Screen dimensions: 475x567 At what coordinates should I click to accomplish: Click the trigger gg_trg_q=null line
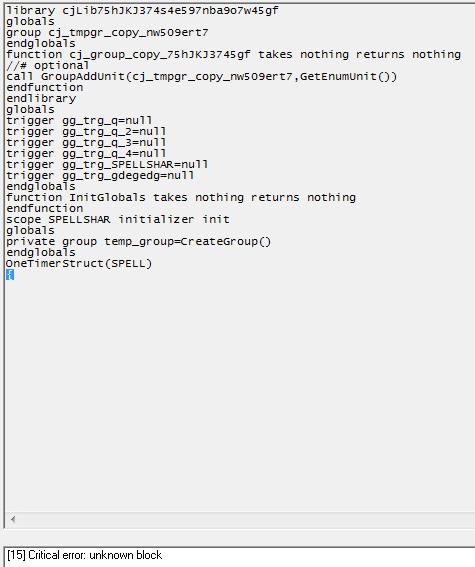[x=79, y=120]
